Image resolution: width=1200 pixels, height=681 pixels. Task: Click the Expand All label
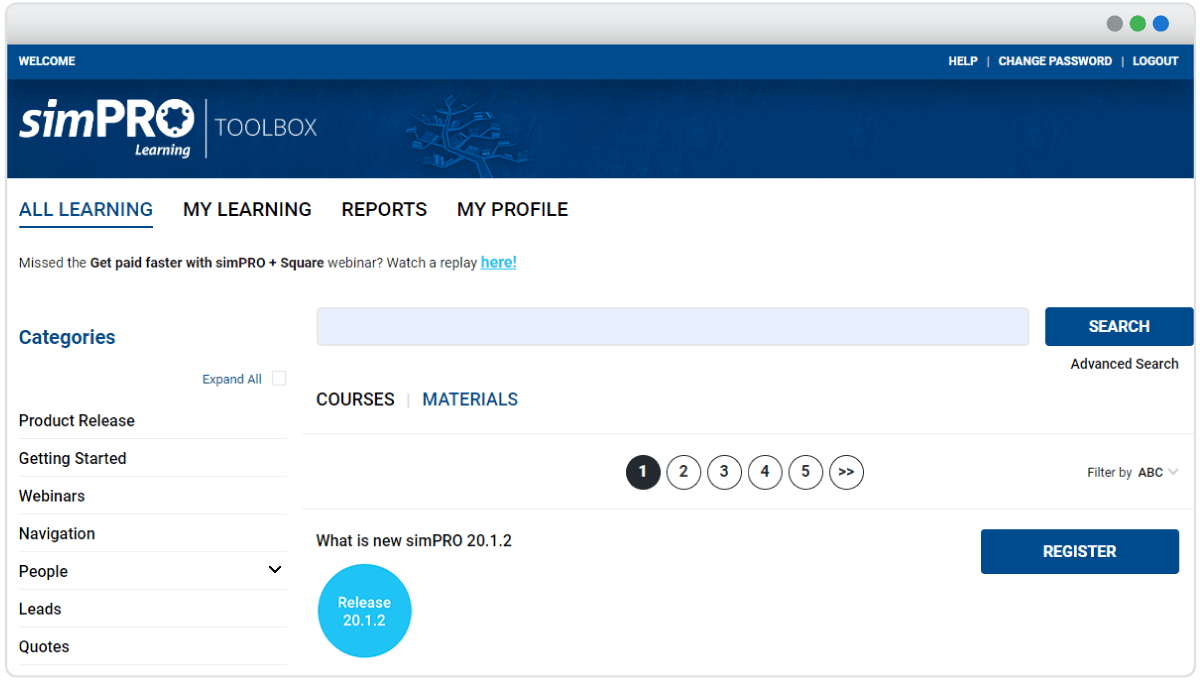tap(232, 379)
